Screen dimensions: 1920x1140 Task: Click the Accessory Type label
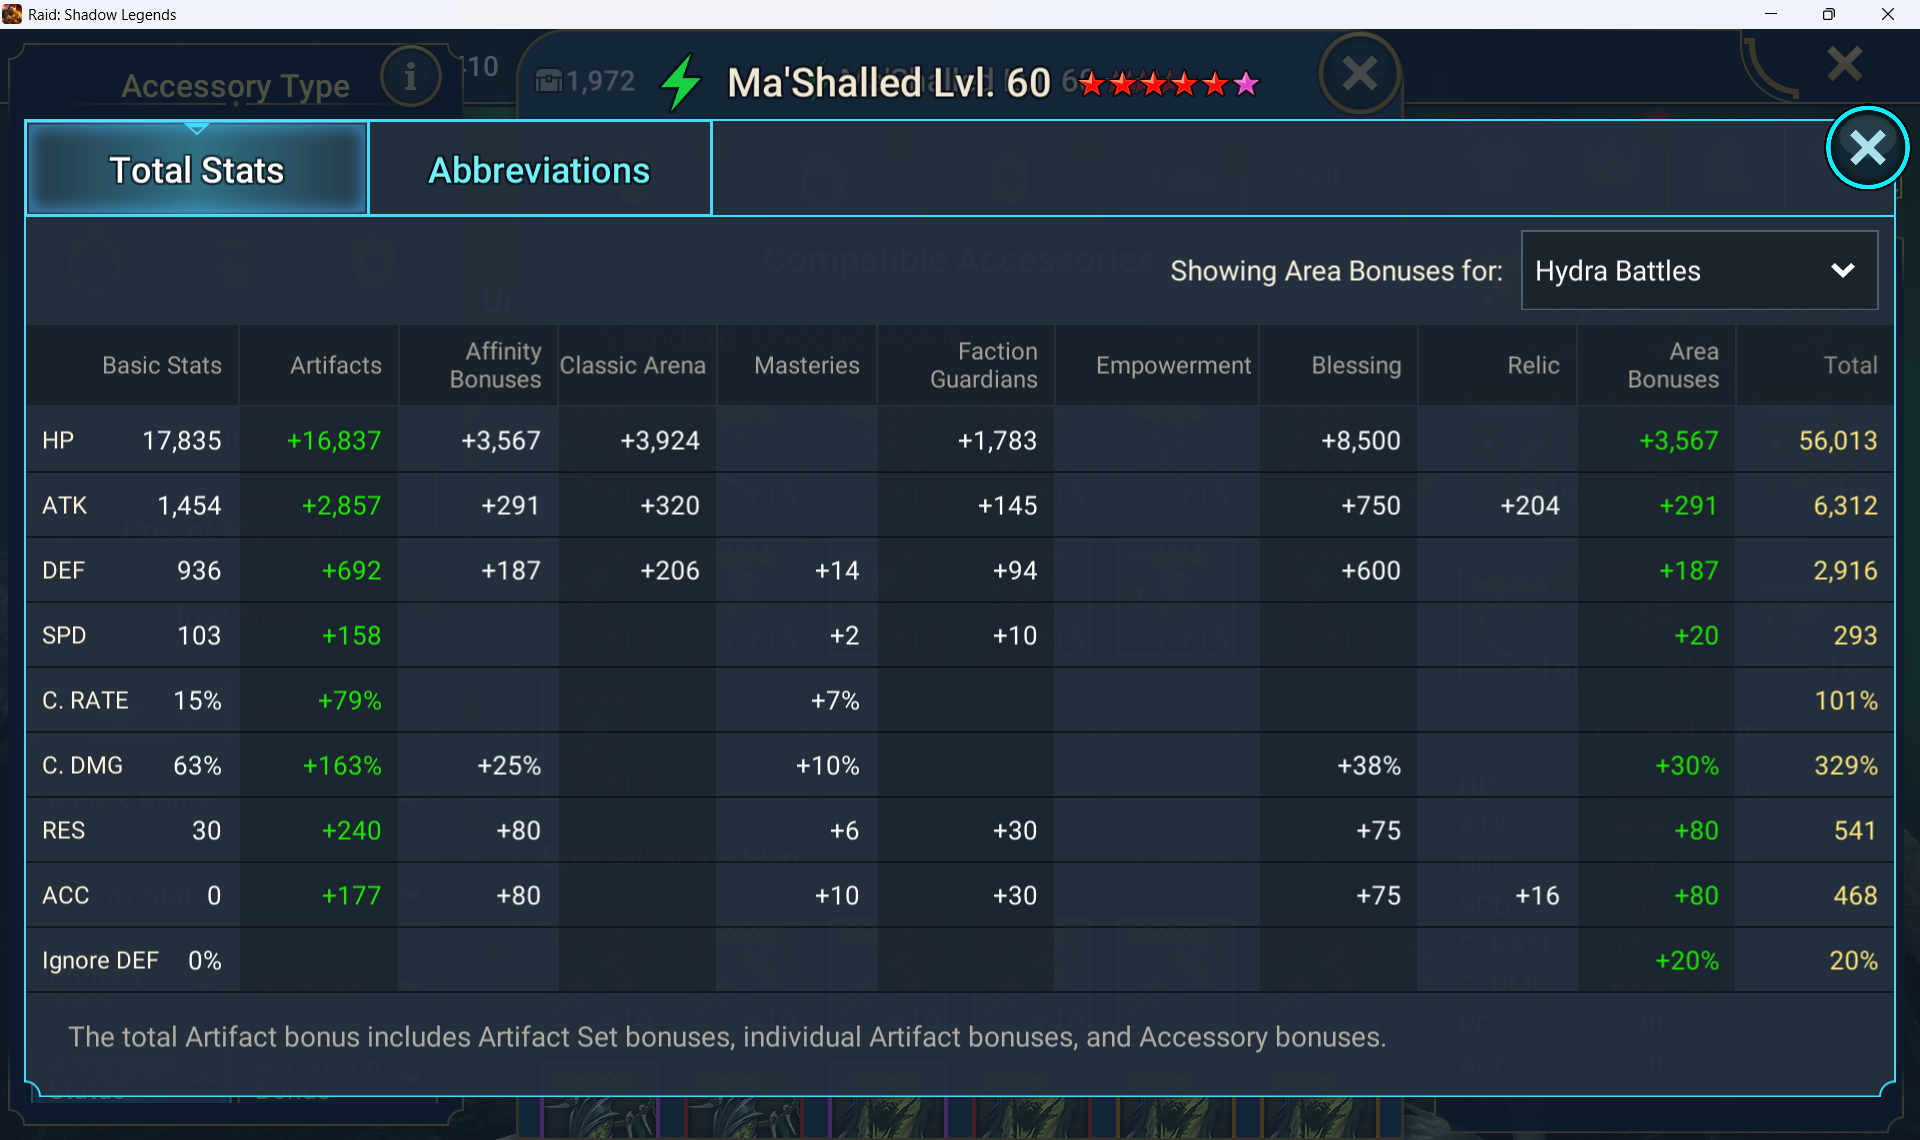pyautogui.click(x=235, y=86)
